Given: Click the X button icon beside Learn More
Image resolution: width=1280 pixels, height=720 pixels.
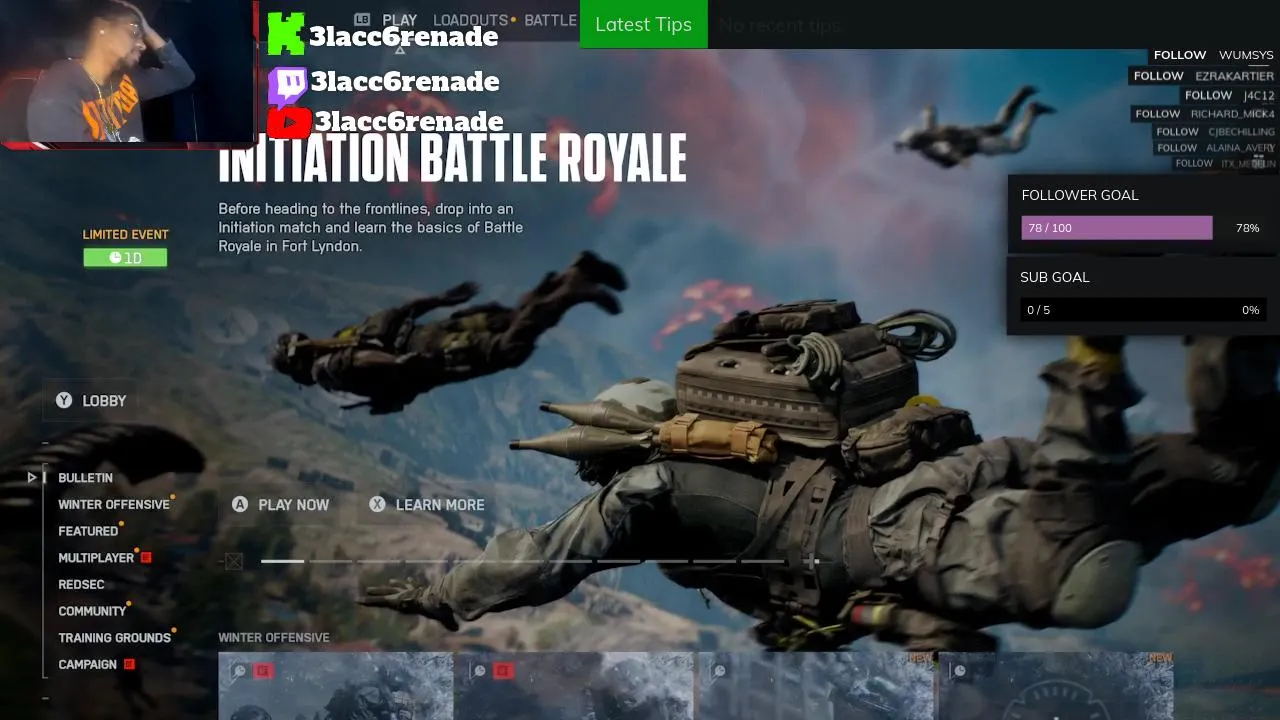Looking at the screenshot, I should pyautogui.click(x=377, y=505).
